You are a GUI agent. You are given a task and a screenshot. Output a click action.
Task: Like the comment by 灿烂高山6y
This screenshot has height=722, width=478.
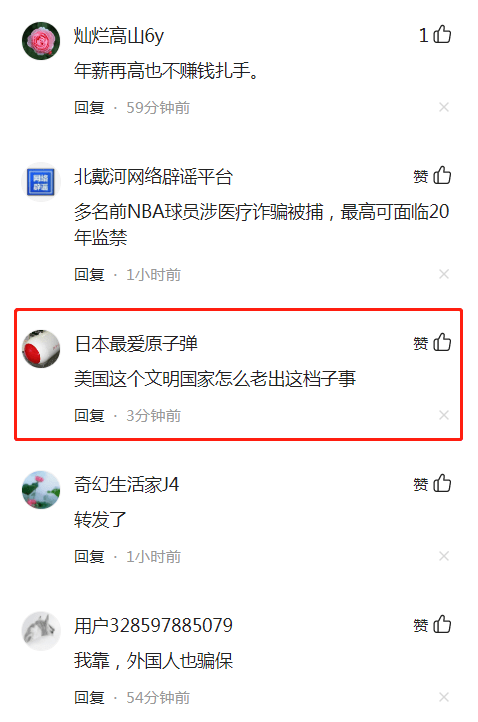442,35
